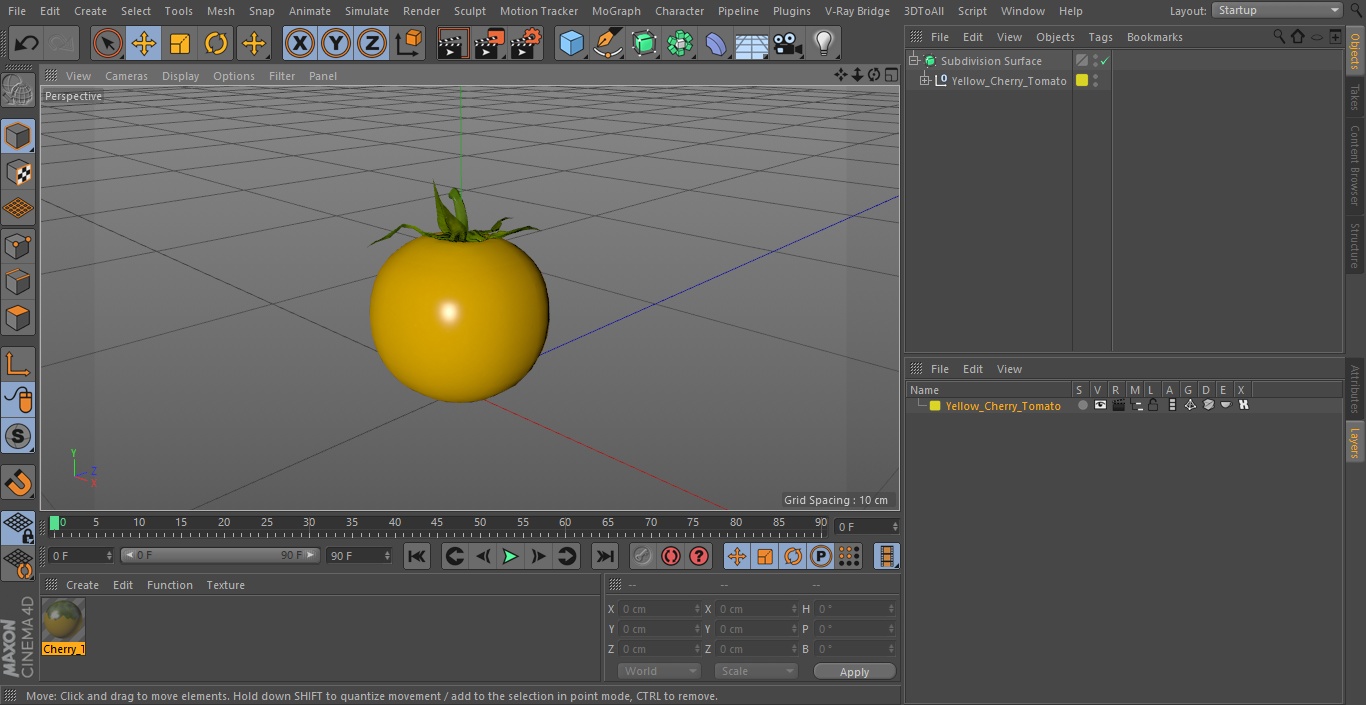Open the V-Ray Bridge menu
The image size is (1366, 705).
coord(857,11)
